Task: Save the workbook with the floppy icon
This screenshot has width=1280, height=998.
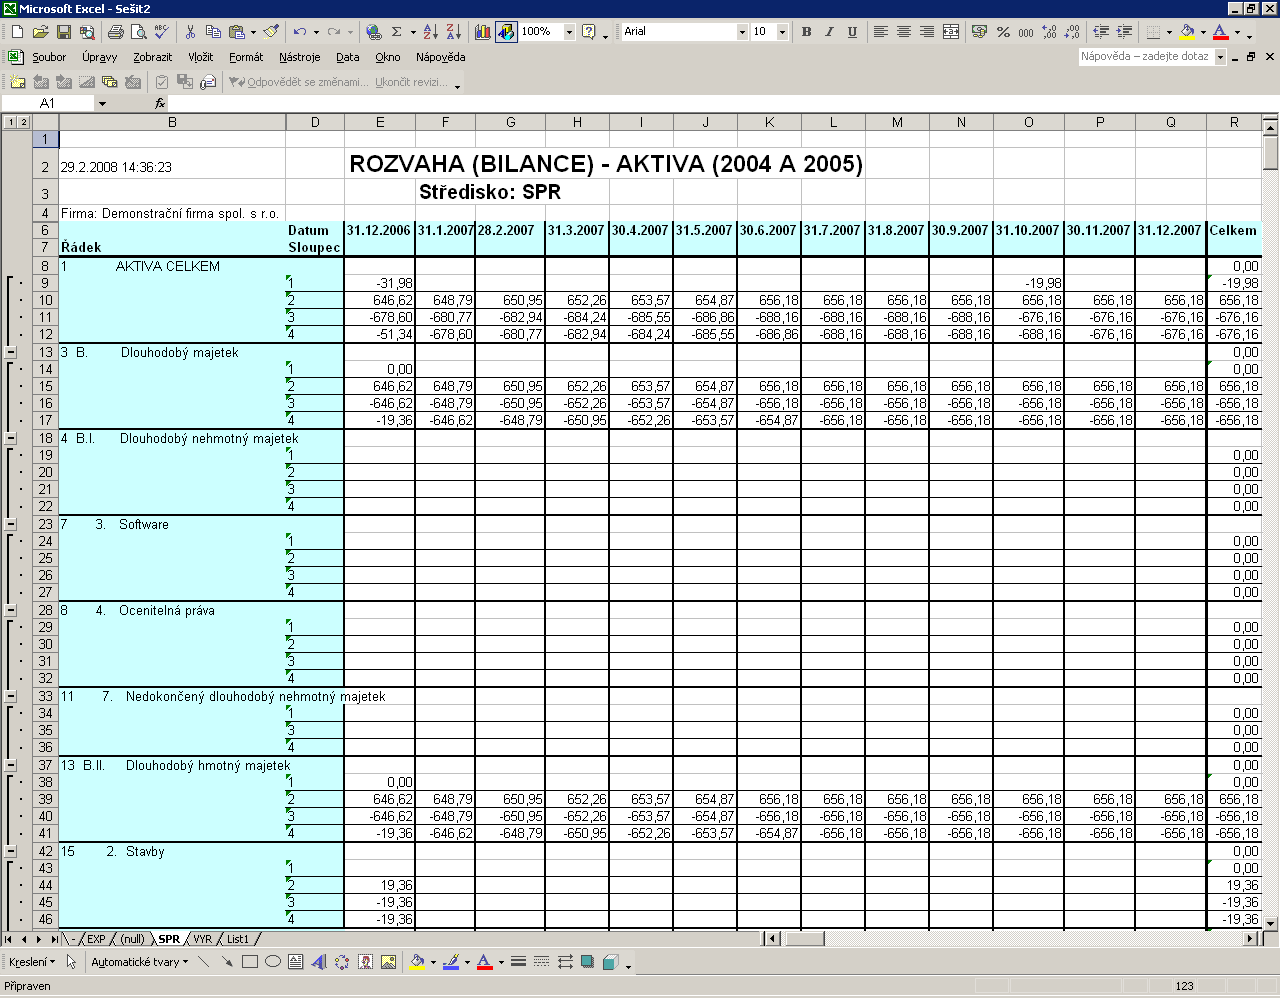Action: coord(64,32)
